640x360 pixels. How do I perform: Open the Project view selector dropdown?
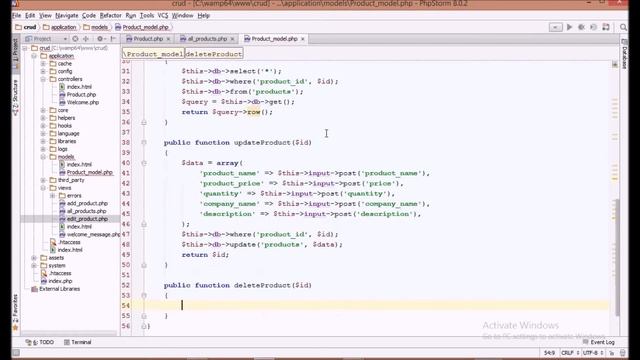(x=46, y=39)
